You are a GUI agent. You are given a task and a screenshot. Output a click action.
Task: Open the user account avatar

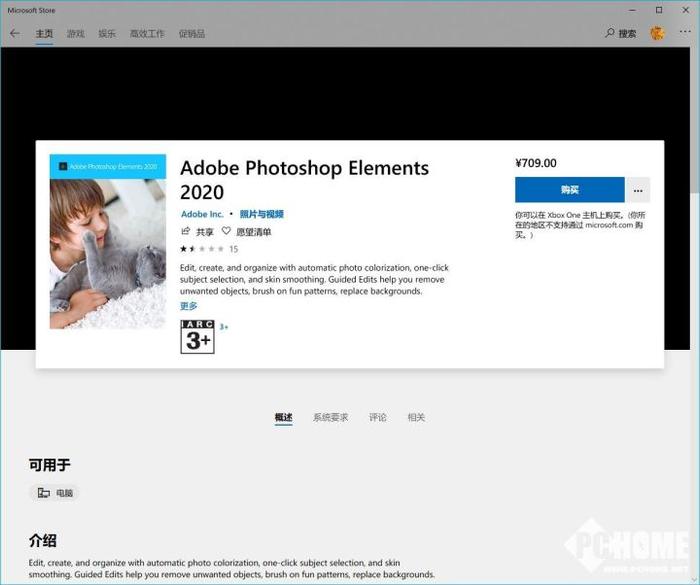(657, 33)
